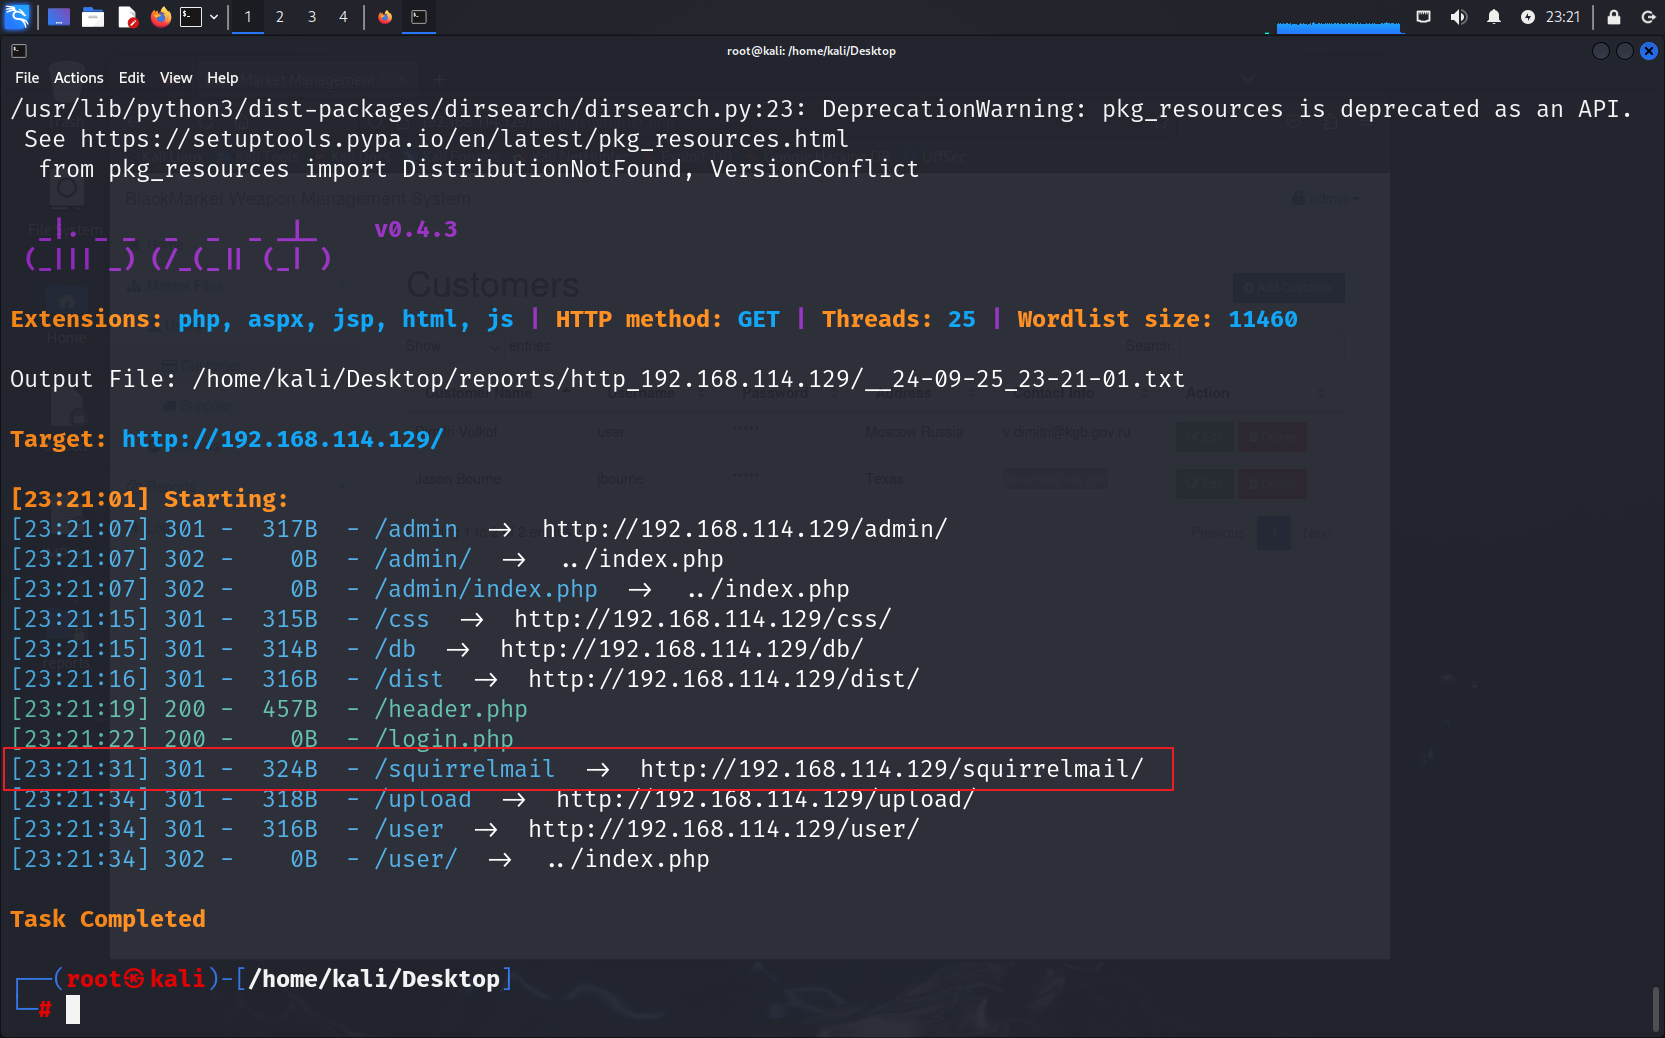Click the http://192.168.114.129/dist/ redirect URL
The image size is (1665, 1038).
pyautogui.click(x=724, y=679)
